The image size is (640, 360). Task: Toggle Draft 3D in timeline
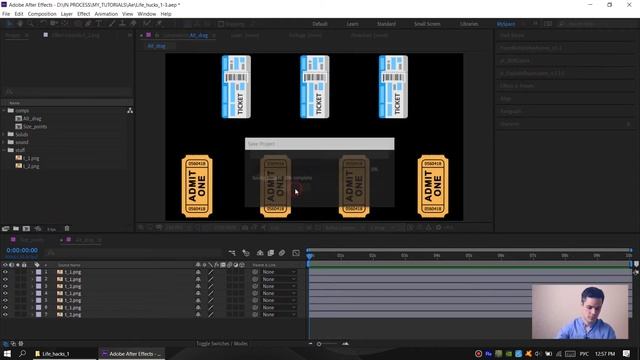(x=246, y=253)
